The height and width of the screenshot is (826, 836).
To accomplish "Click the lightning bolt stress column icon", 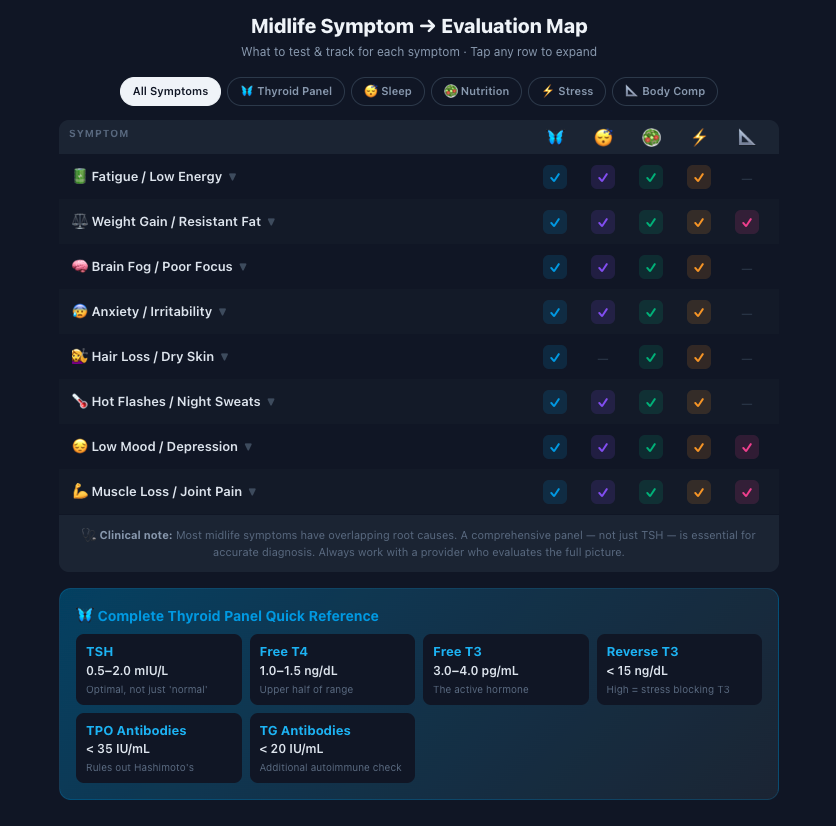I will pyautogui.click(x=699, y=137).
